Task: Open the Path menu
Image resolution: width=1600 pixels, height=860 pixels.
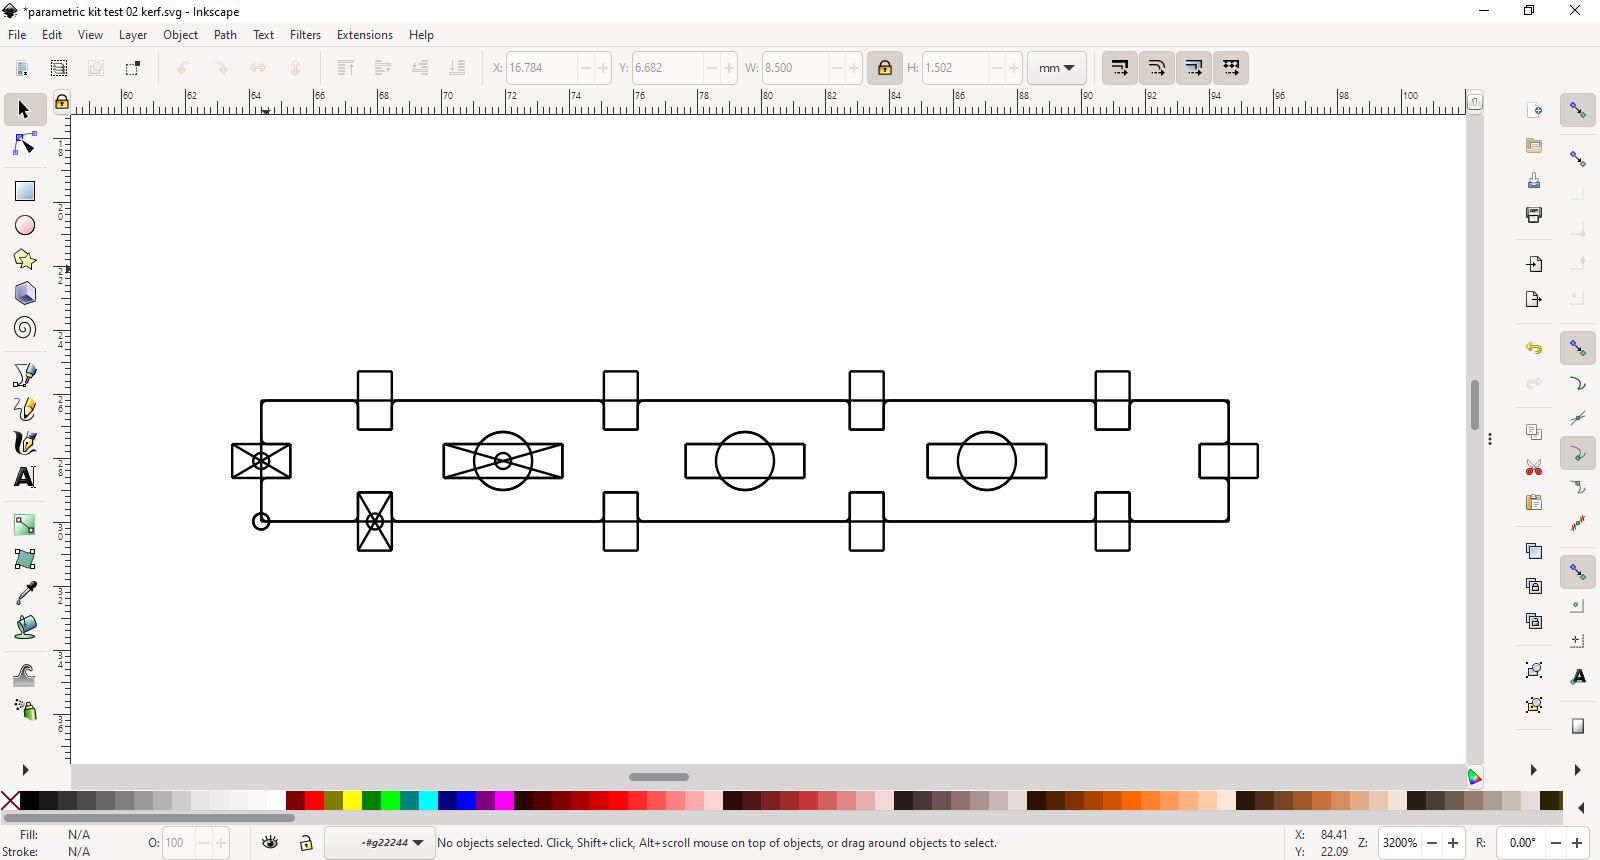Action: [226, 34]
